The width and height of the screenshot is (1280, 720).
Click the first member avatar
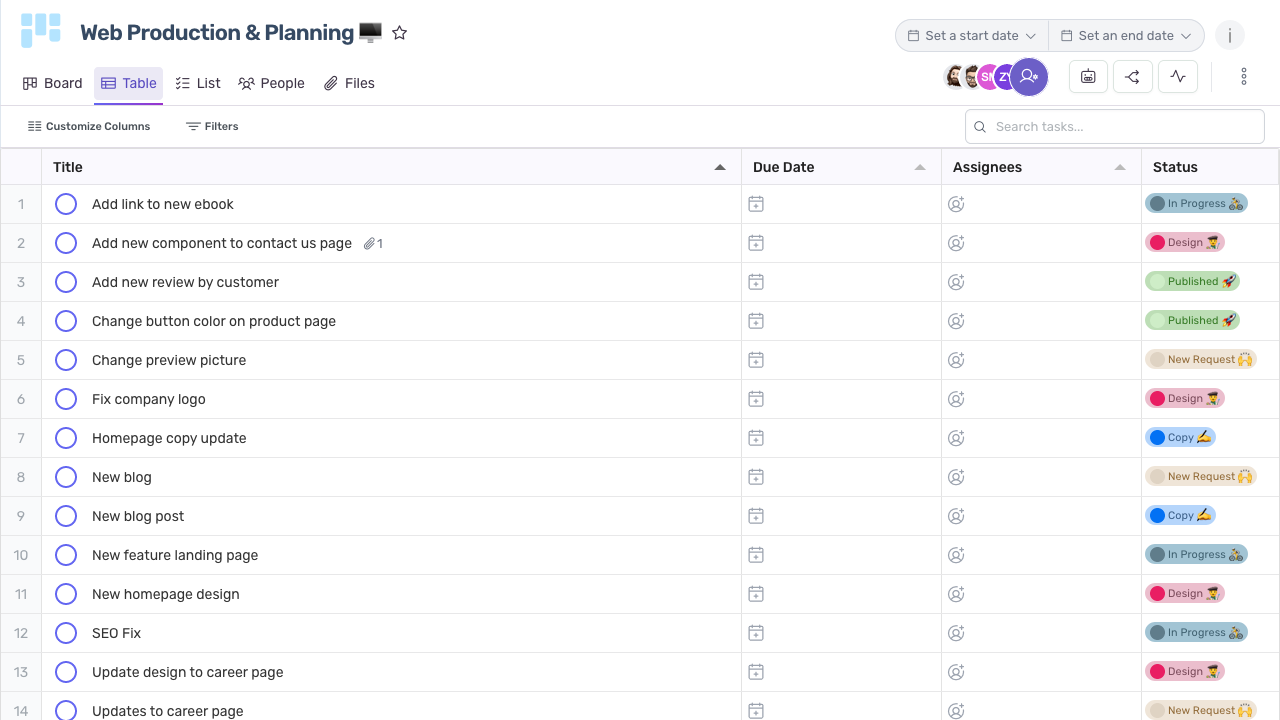954,77
